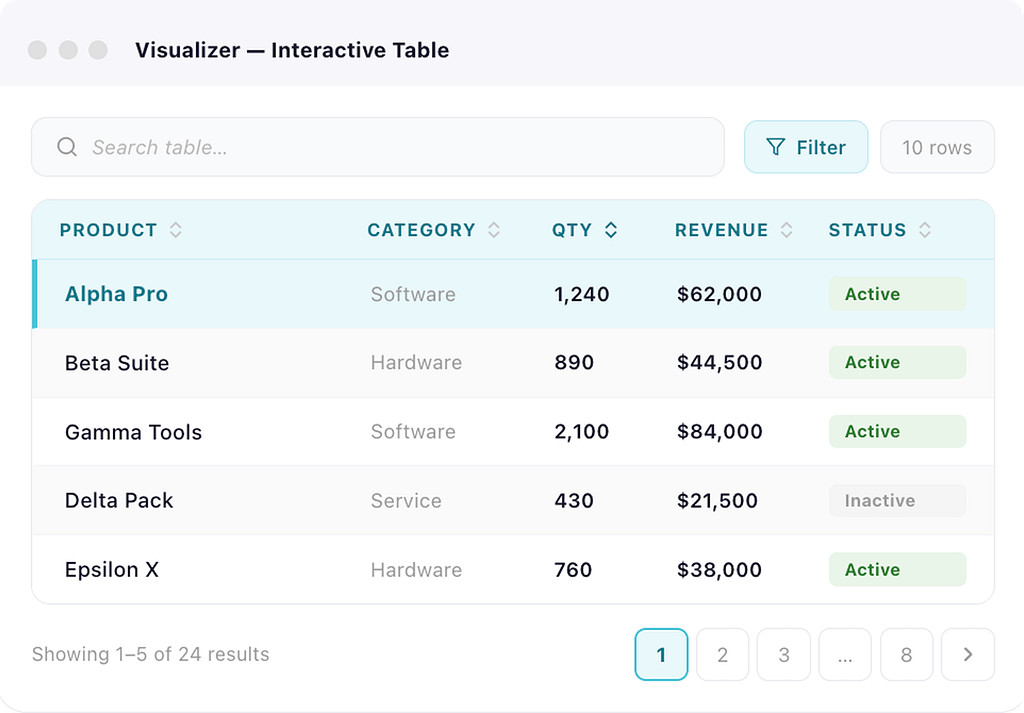Select current page 1 button
Image resolution: width=1024 pixels, height=713 pixels.
pyautogui.click(x=661, y=655)
